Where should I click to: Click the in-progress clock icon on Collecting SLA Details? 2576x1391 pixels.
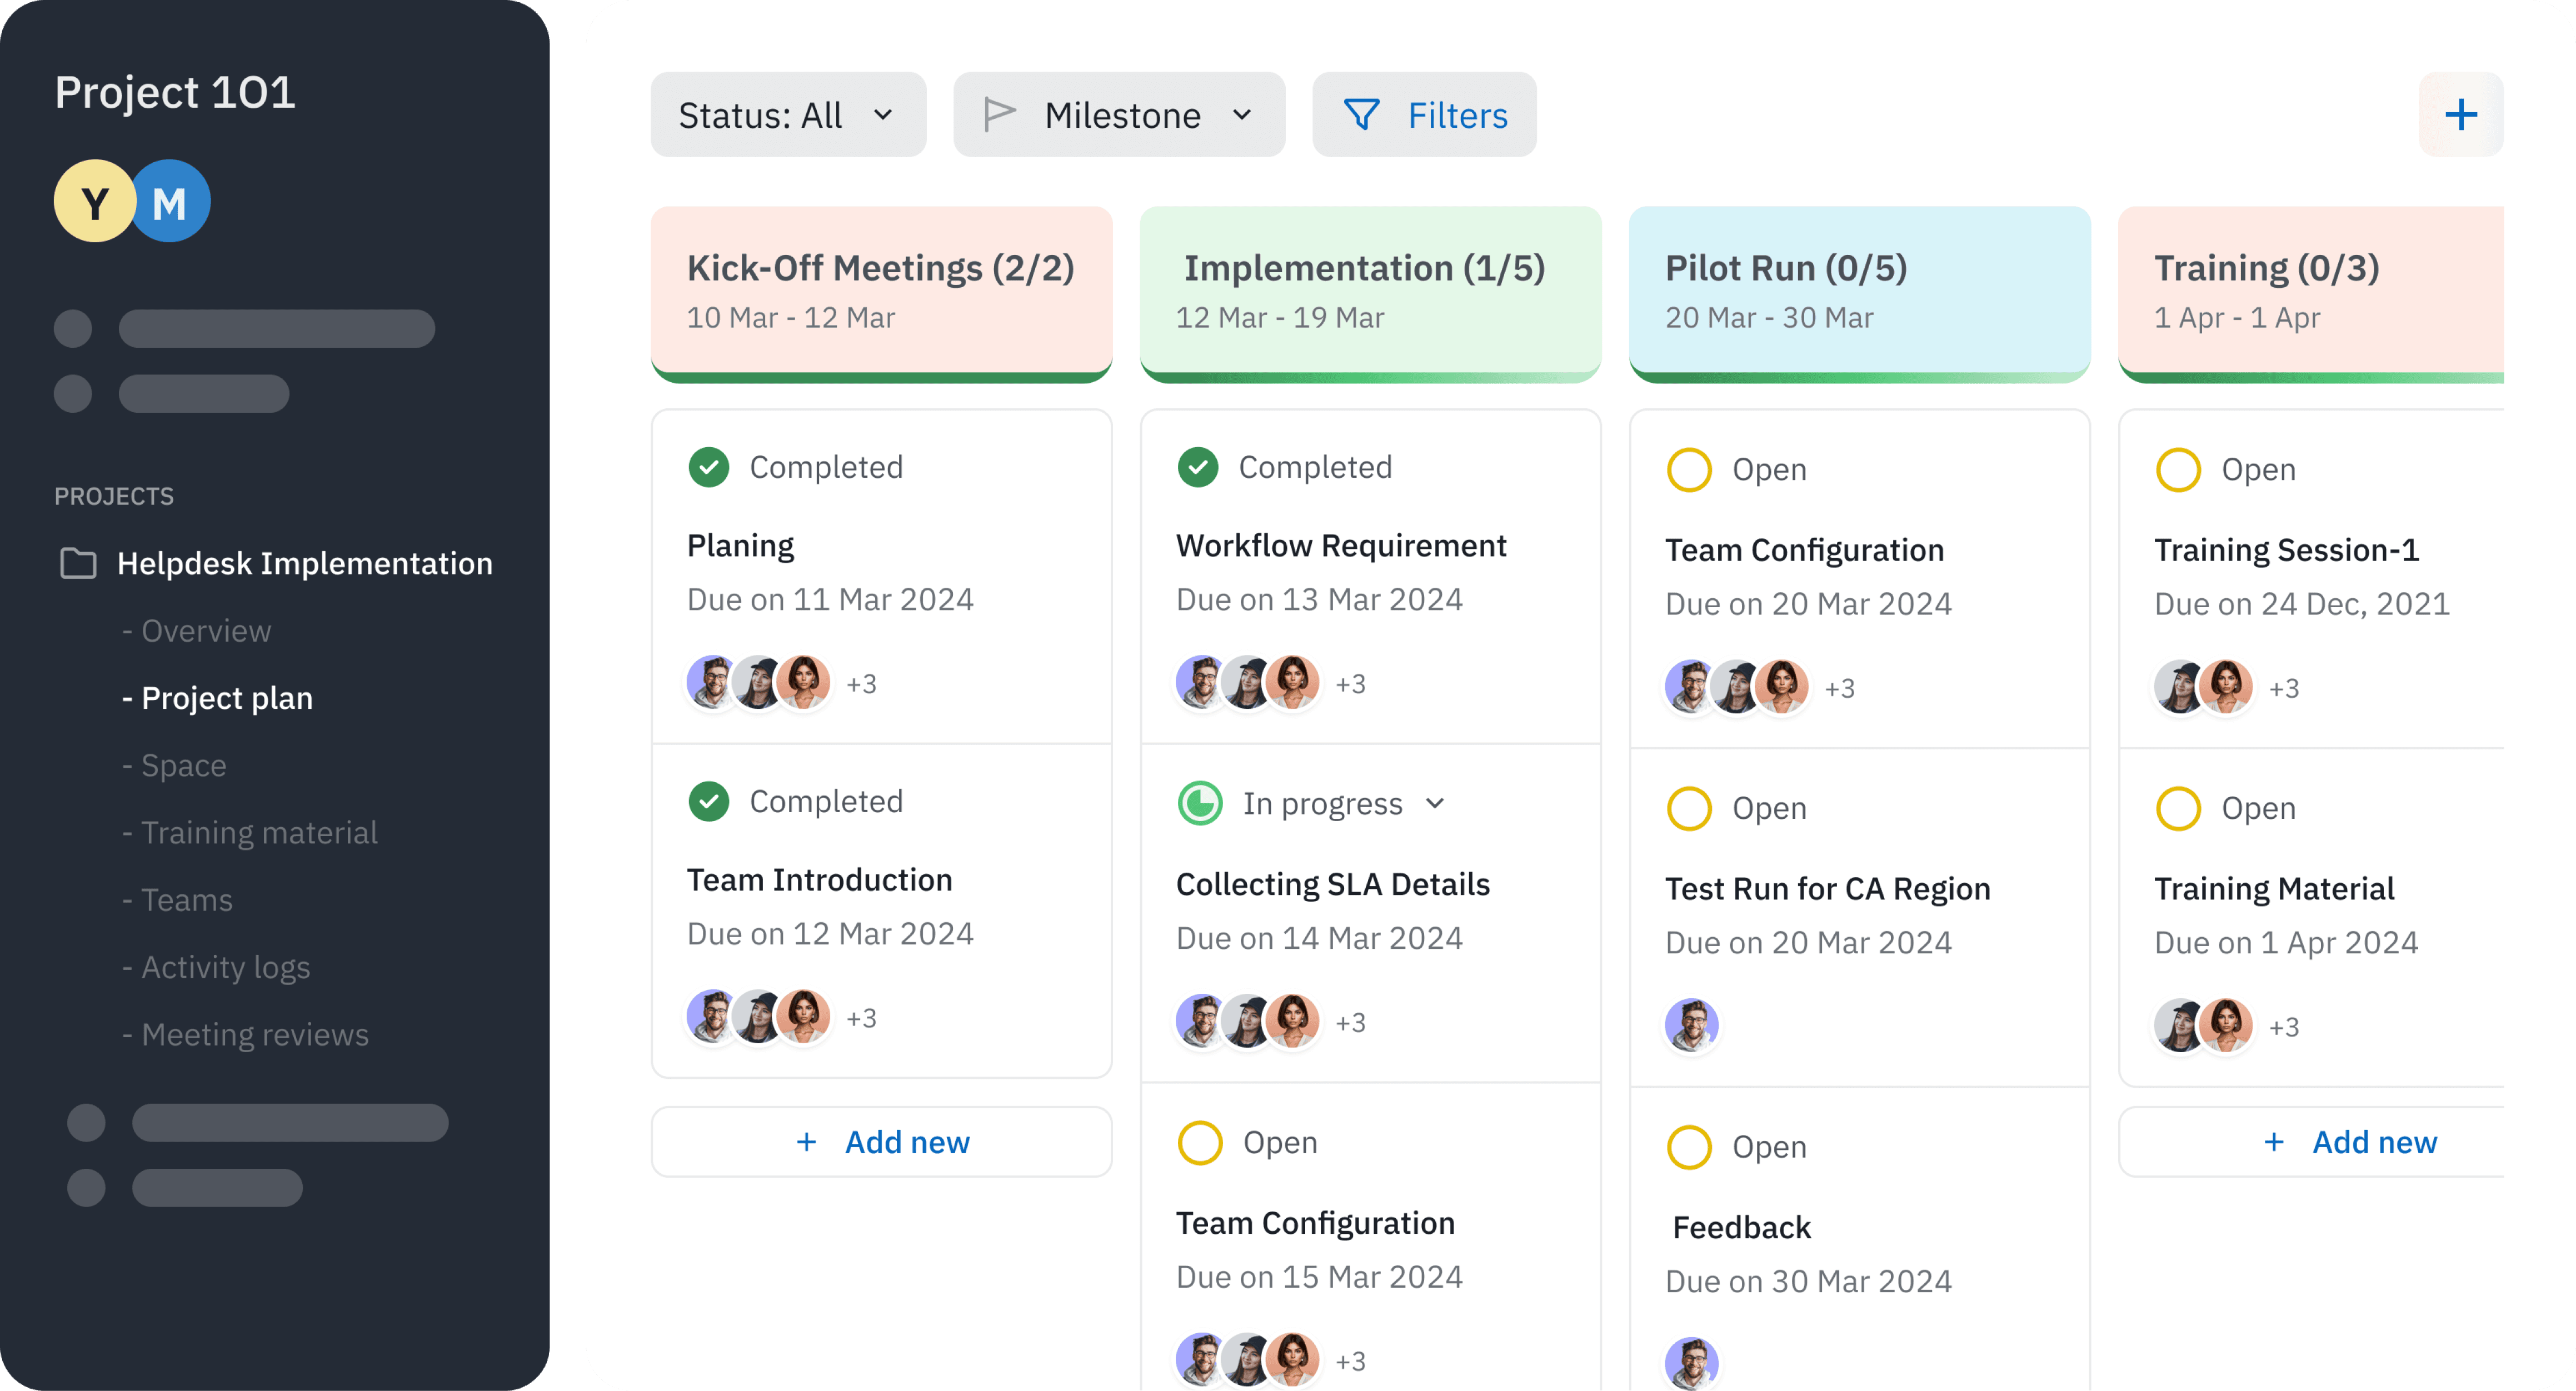click(1200, 802)
